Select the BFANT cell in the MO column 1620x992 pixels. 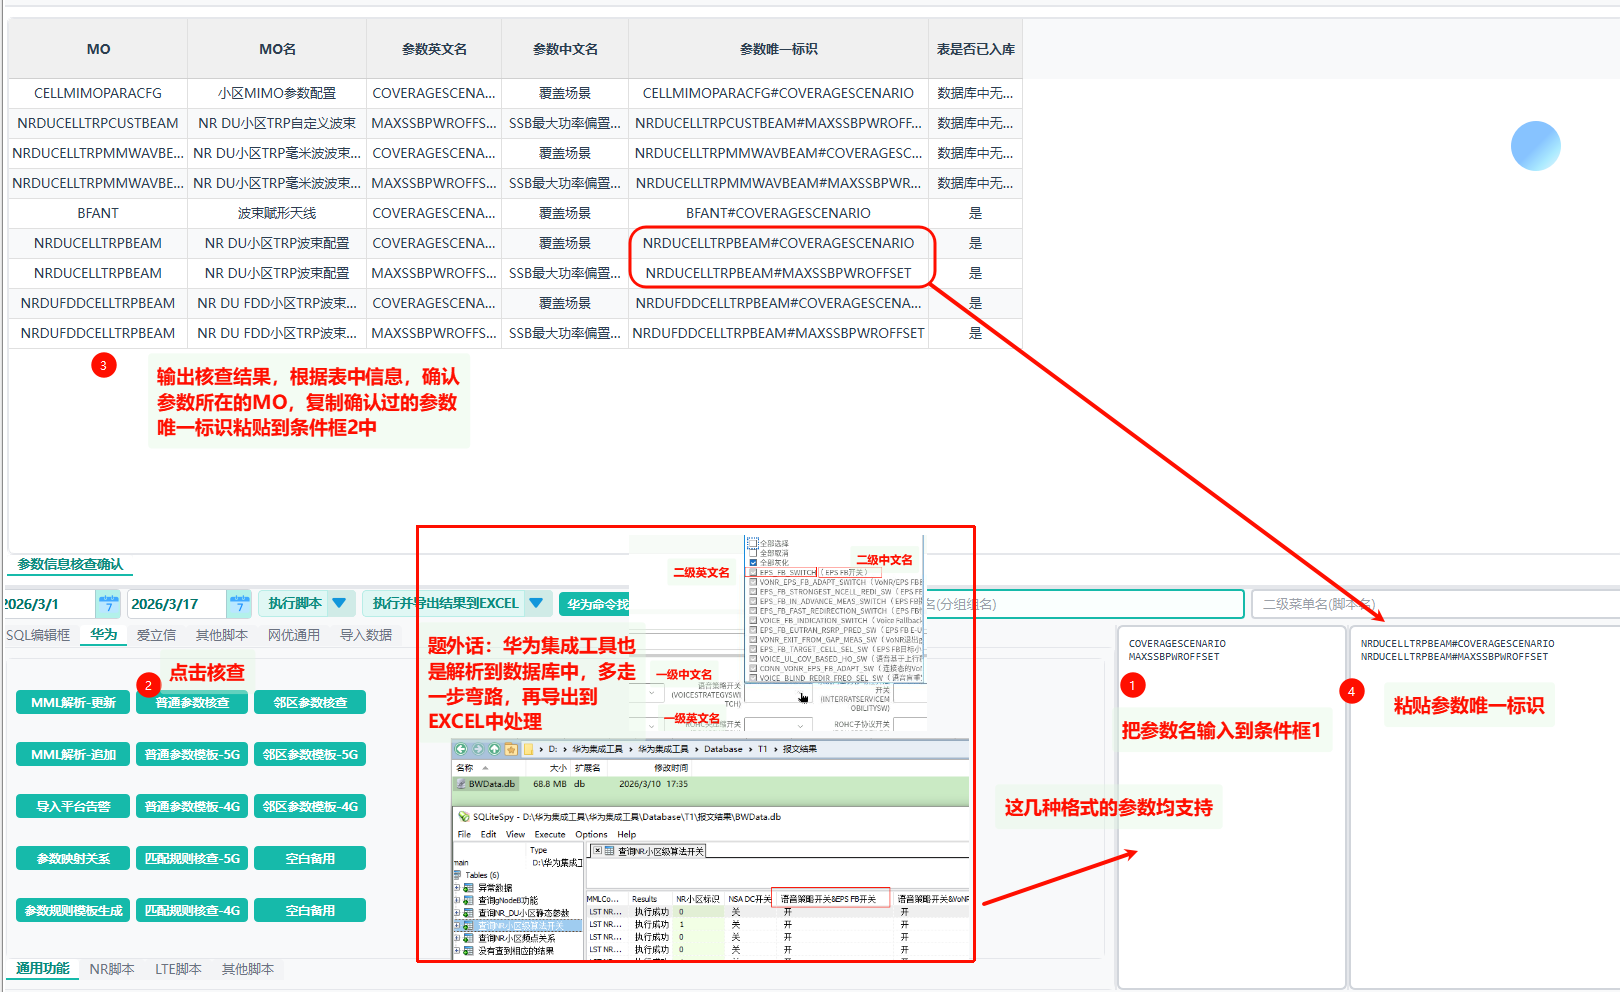pos(98,213)
